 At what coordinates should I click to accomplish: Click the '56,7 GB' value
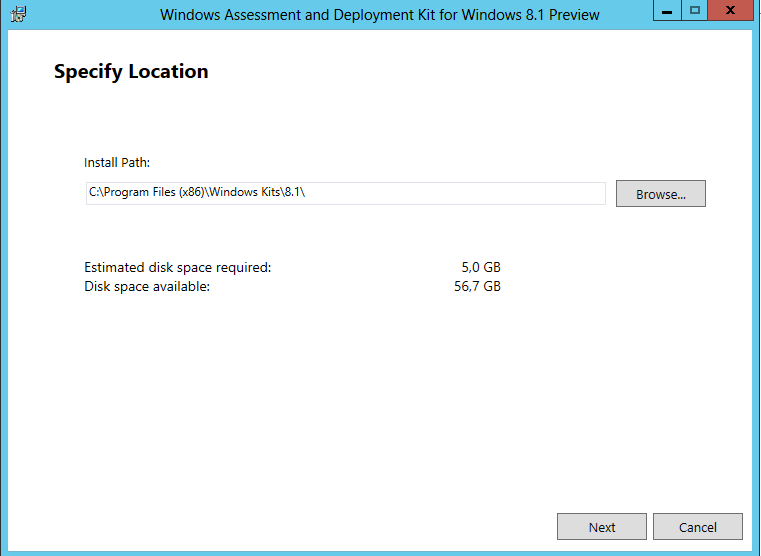pyautogui.click(x=478, y=287)
